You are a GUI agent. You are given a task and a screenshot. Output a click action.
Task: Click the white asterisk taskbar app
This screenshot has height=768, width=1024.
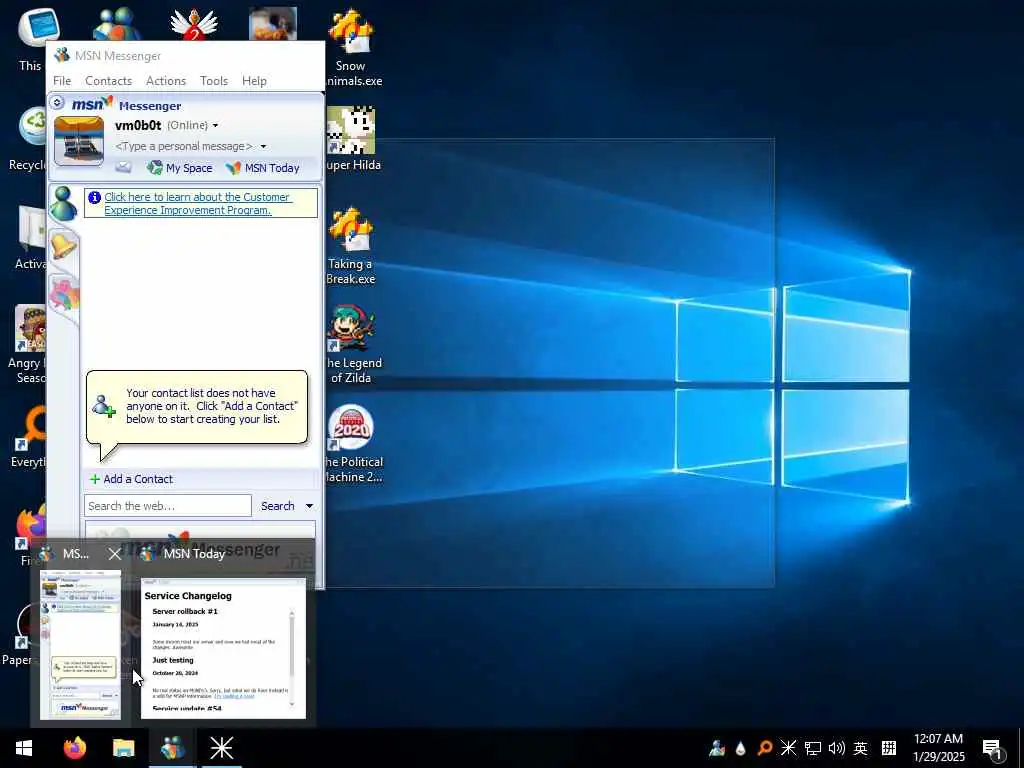[221, 748]
